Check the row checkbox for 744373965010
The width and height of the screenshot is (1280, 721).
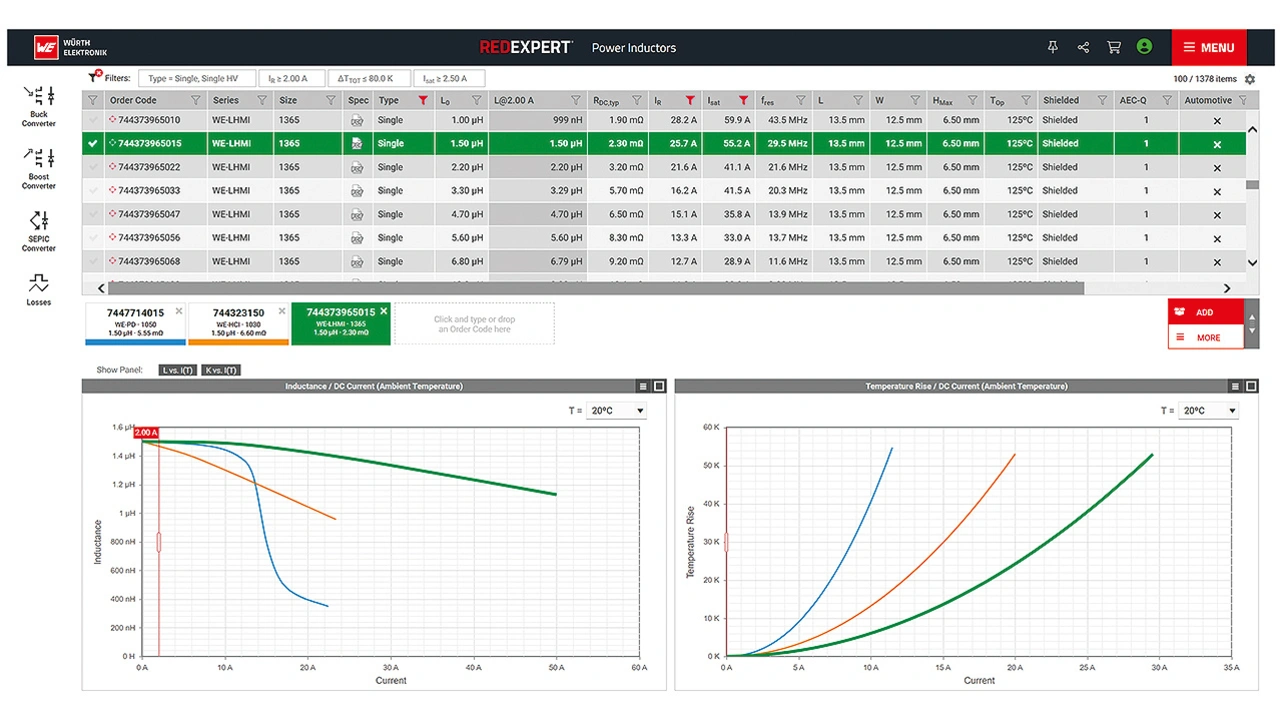click(93, 120)
